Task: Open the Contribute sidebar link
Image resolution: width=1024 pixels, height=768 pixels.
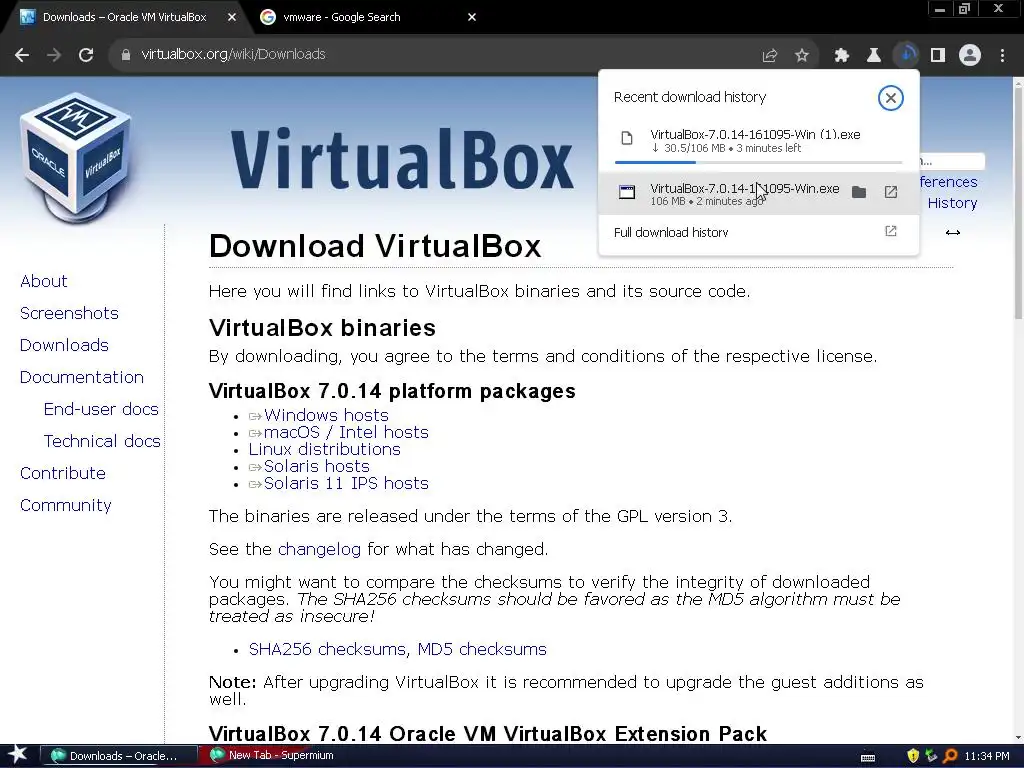Action: tap(63, 473)
